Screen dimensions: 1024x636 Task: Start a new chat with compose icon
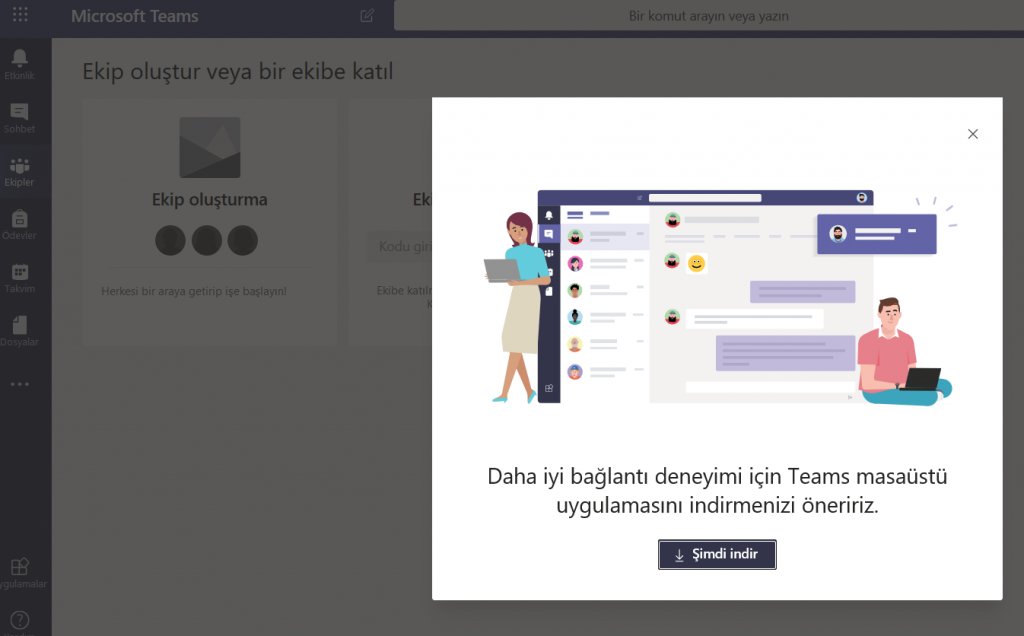tap(367, 16)
